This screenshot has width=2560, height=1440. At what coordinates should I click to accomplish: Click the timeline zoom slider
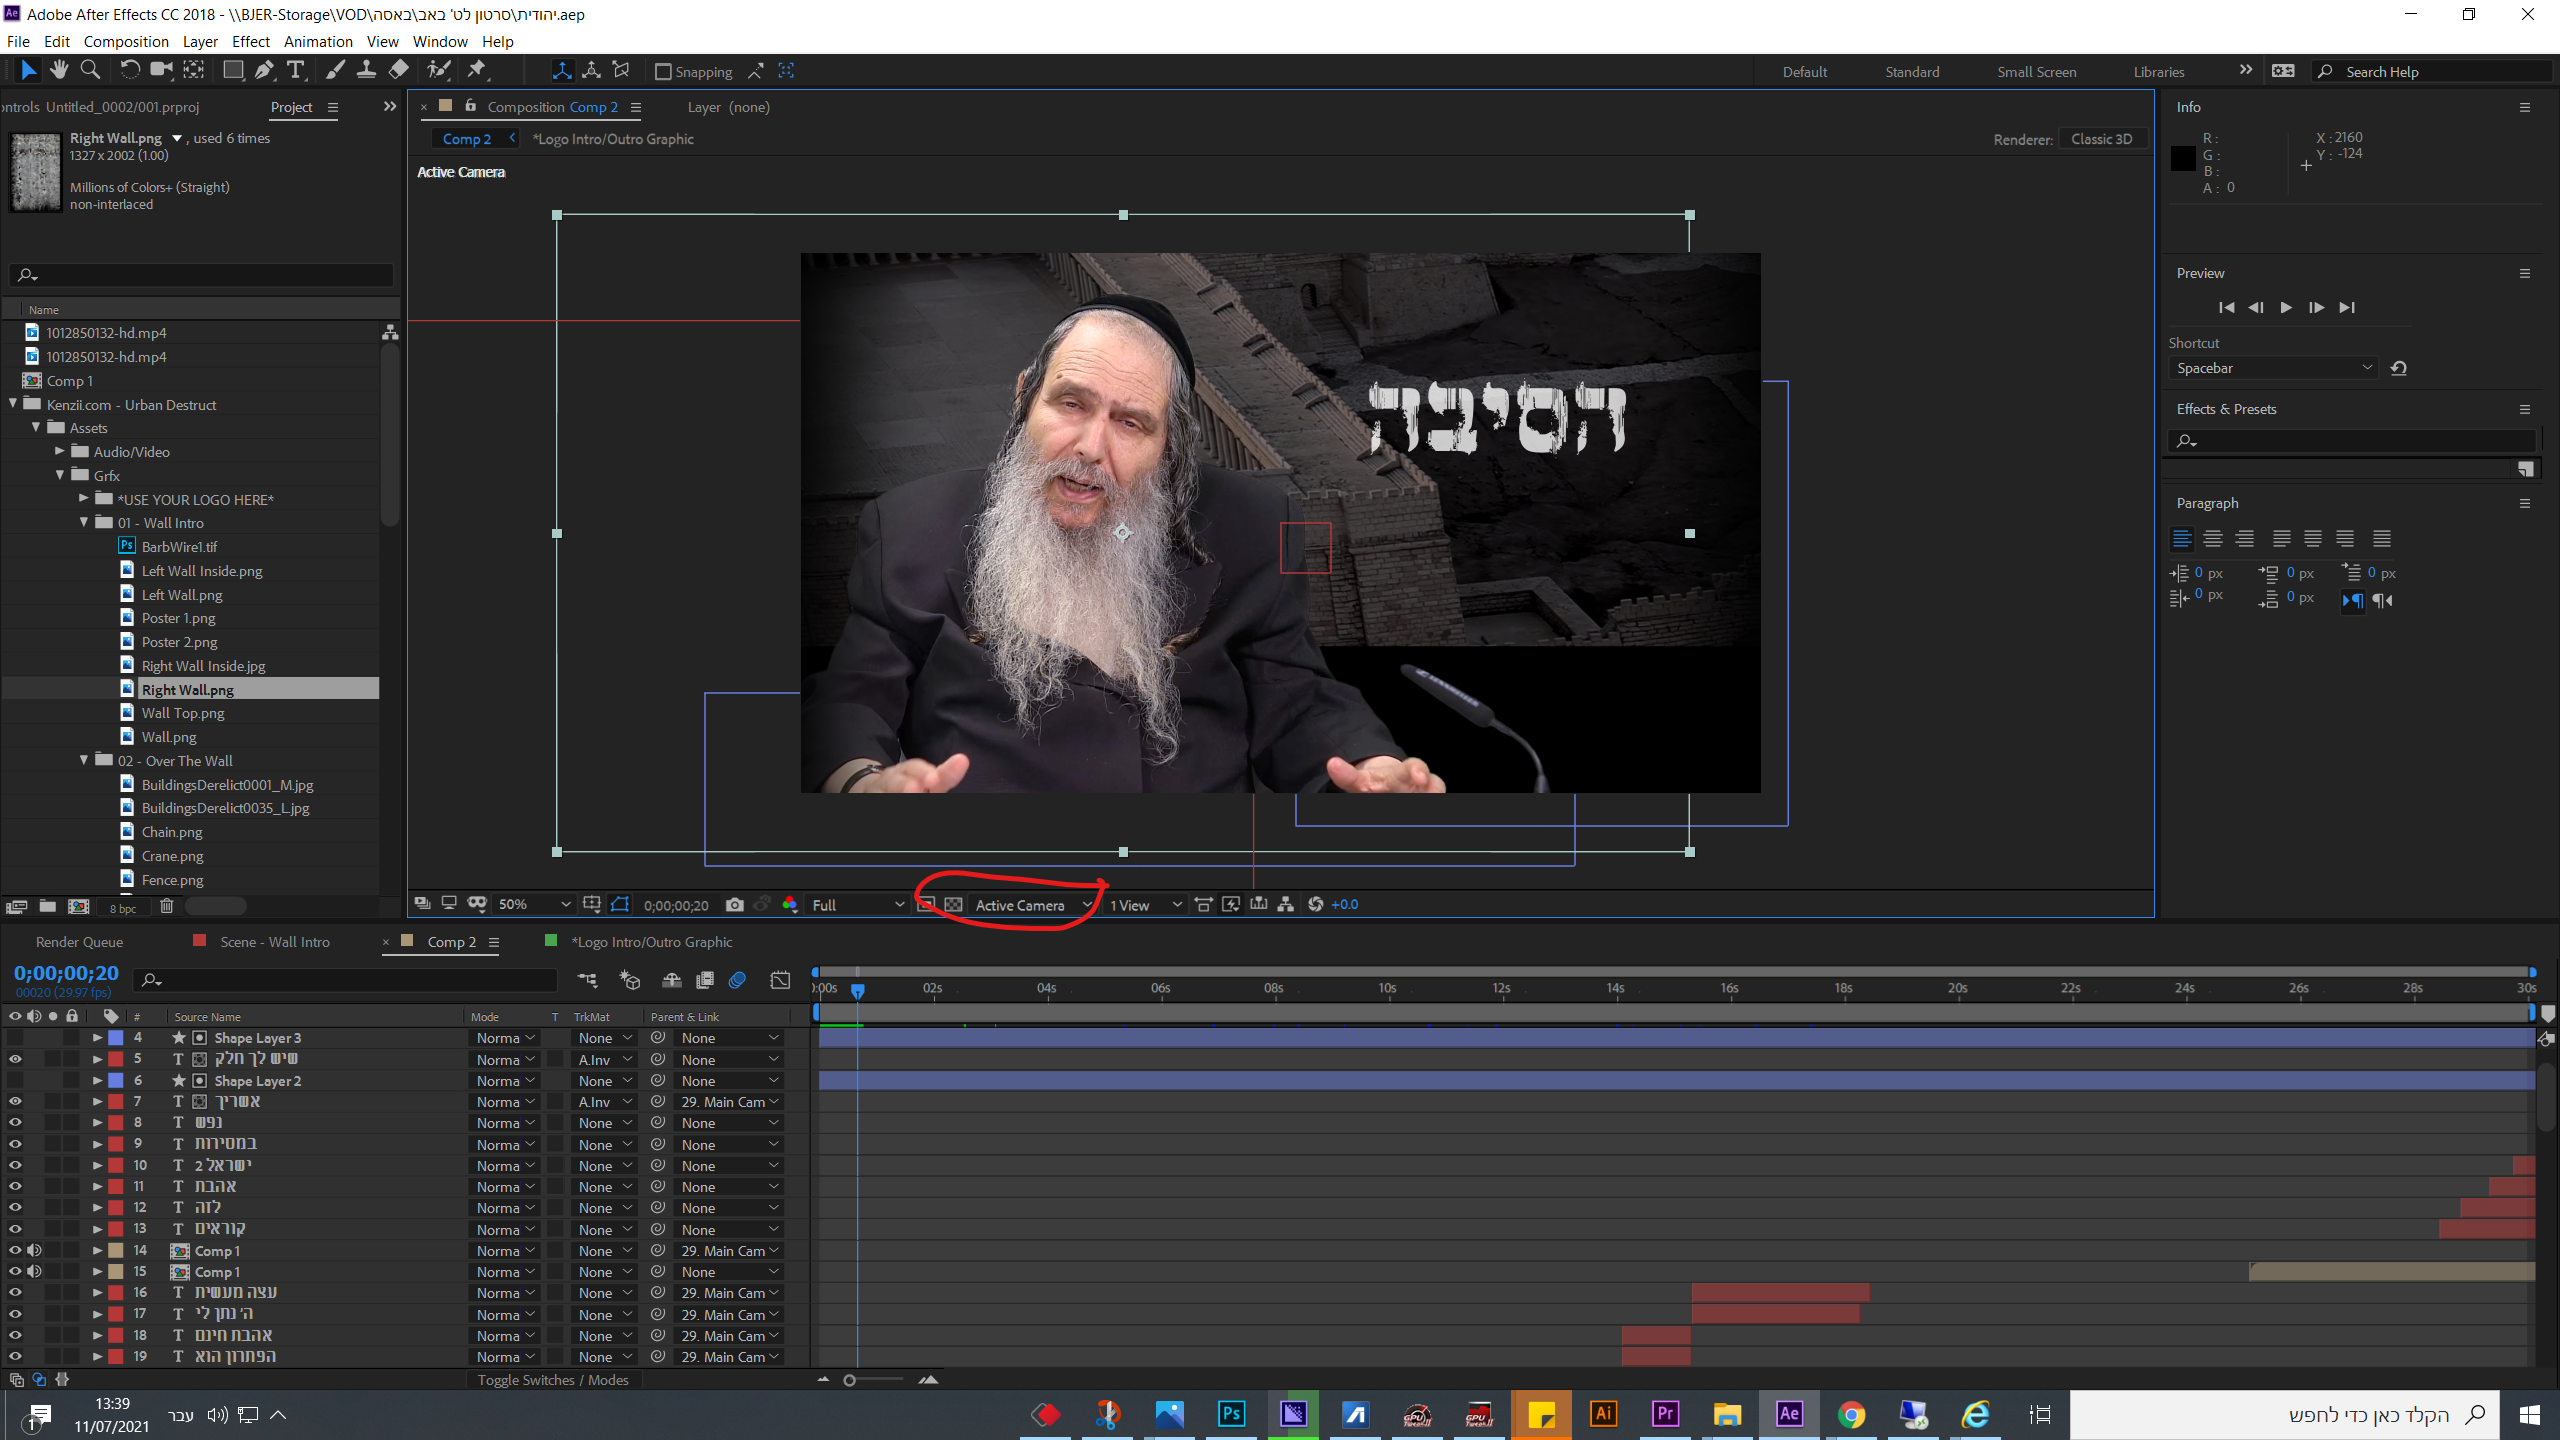(850, 1380)
